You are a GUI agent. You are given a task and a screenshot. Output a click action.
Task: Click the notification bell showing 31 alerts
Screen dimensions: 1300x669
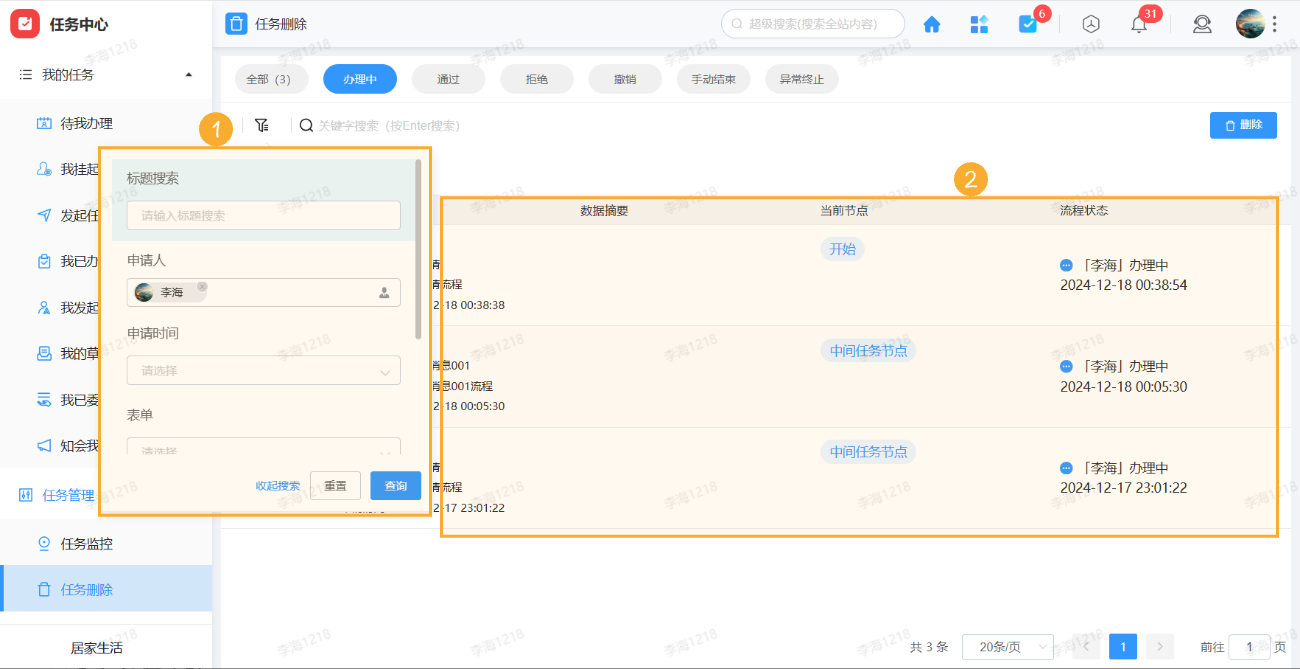tap(1138, 24)
